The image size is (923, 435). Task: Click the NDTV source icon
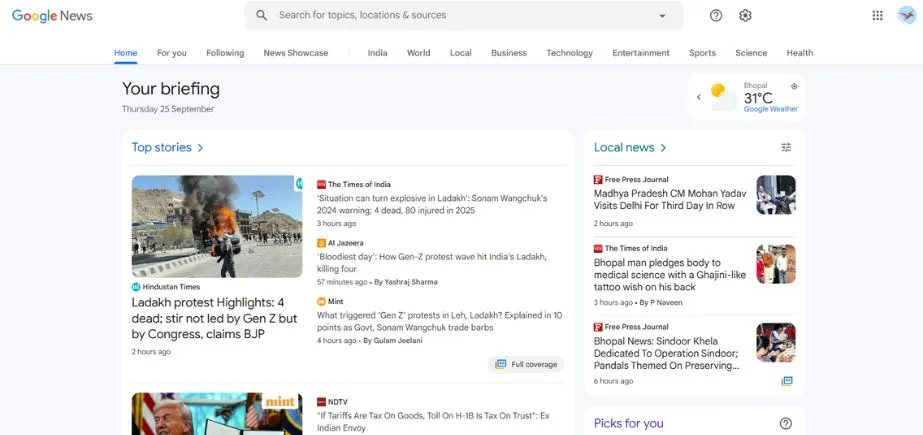(x=321, y=402)
